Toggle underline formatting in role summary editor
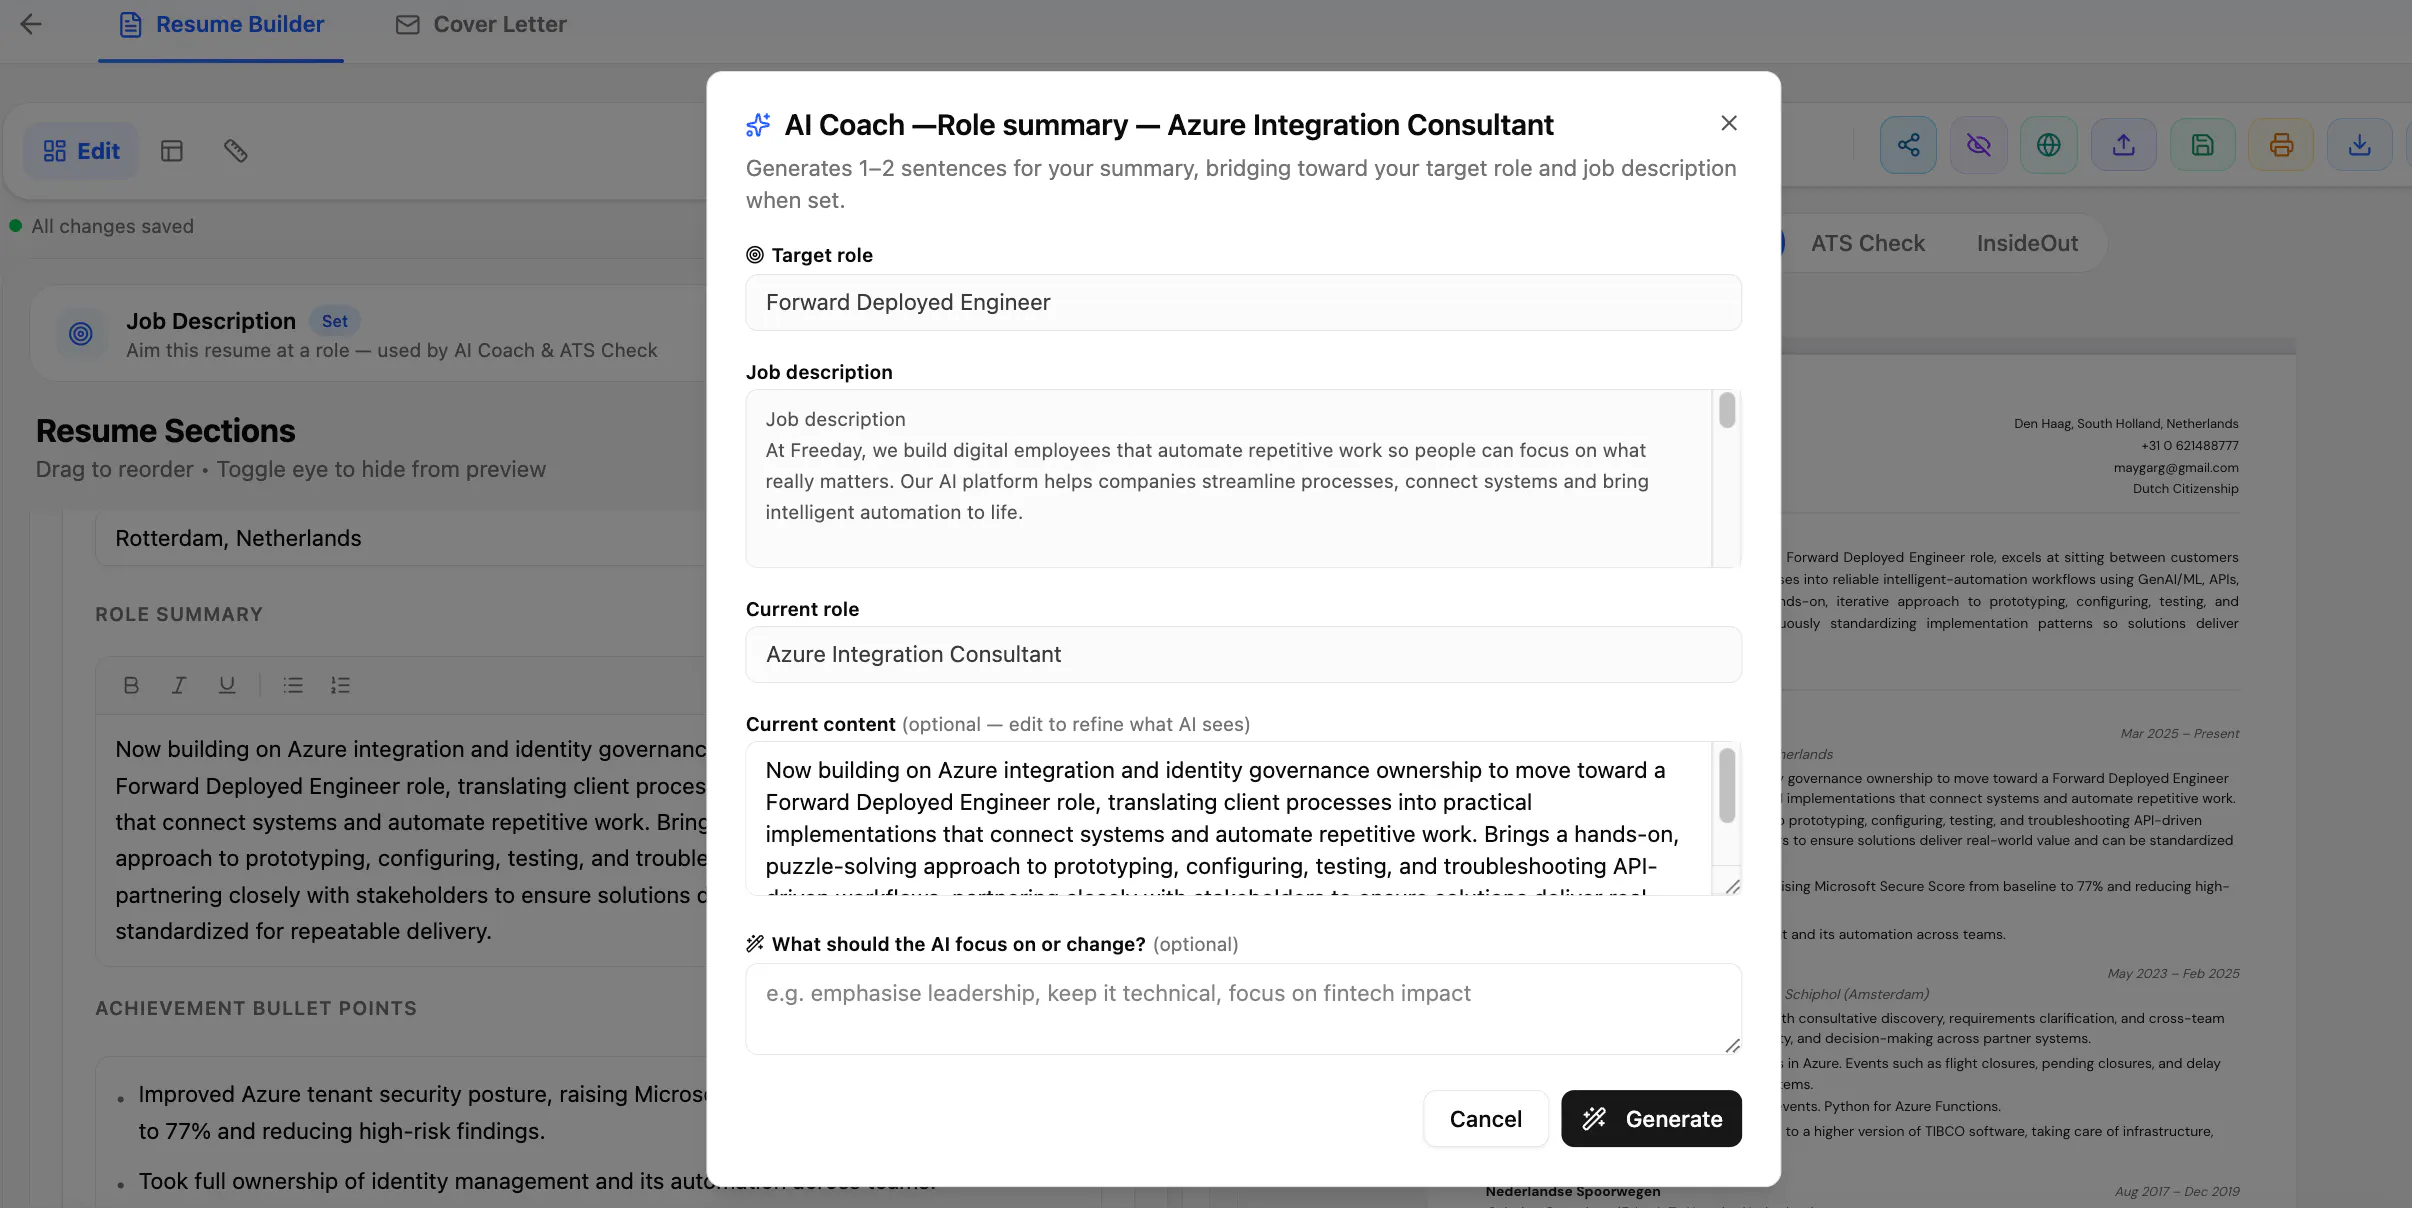Screen dimensions: 2412x1208 pos(227,685)
